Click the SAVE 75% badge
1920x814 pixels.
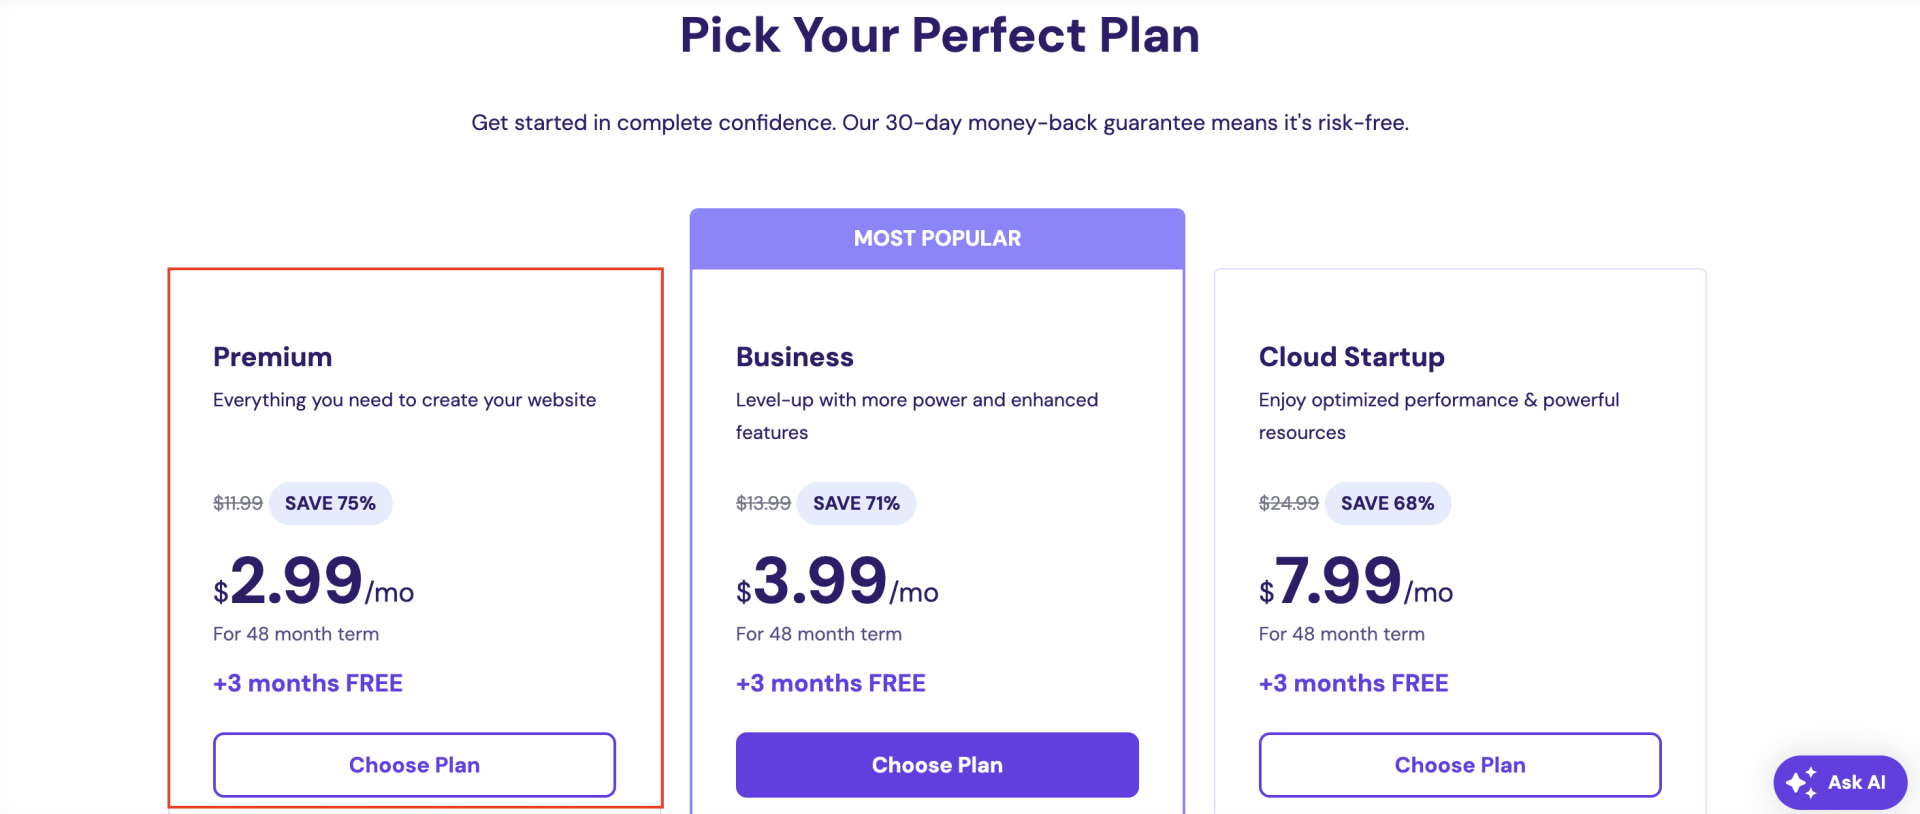330,503
